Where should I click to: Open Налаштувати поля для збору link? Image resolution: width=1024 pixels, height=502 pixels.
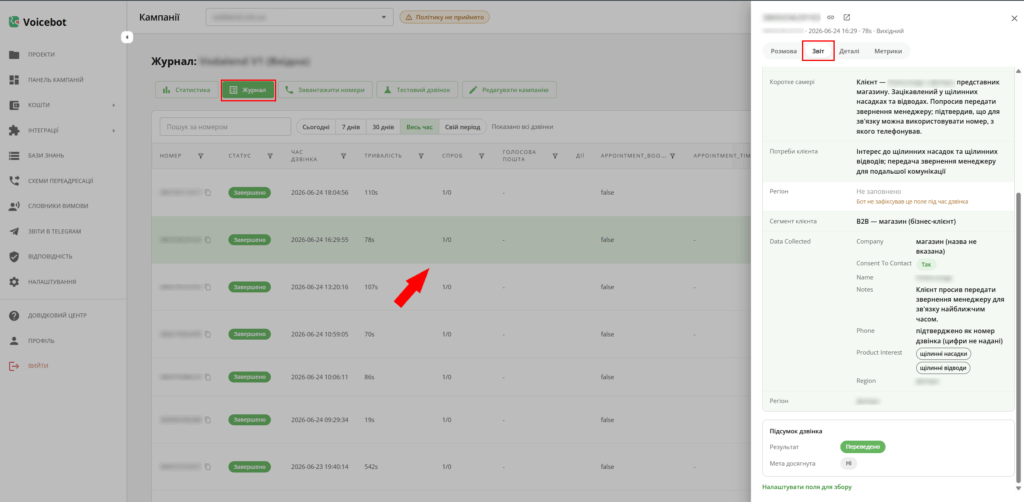pos(807,487)
